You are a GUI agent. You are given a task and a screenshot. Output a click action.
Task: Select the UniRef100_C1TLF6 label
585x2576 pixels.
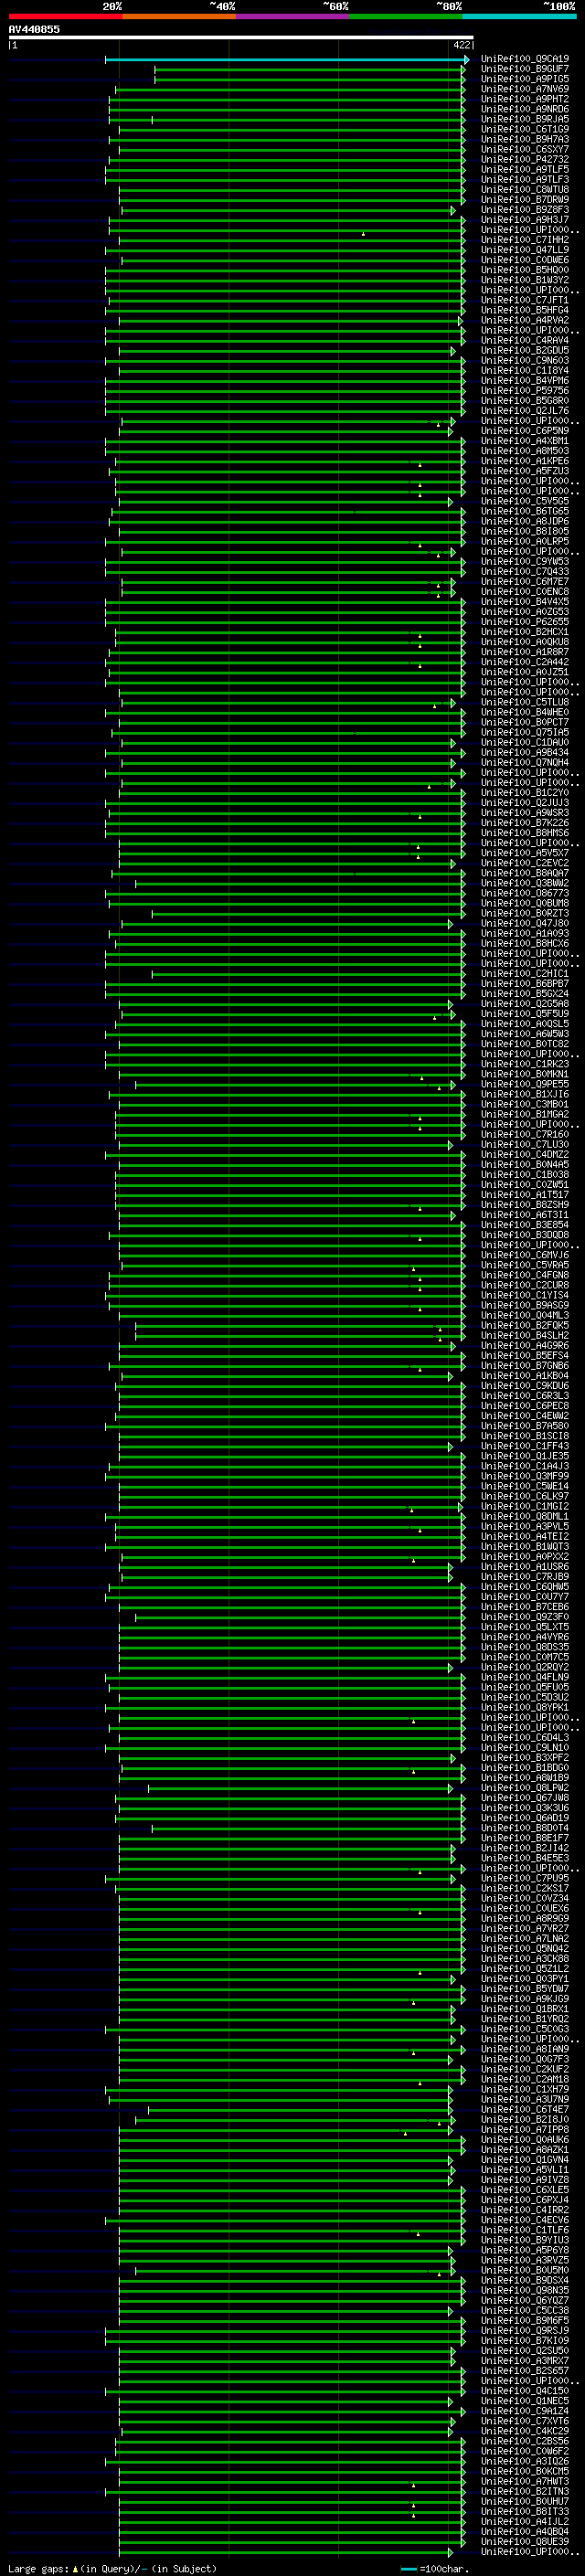point(525,2230)
